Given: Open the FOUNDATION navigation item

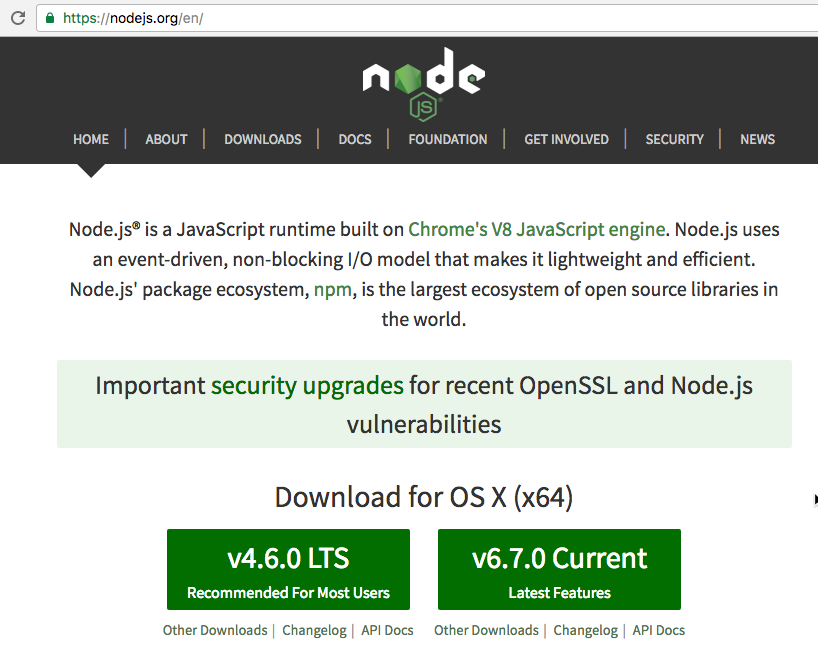Looking at the screenshot, I should click(447, 139).
